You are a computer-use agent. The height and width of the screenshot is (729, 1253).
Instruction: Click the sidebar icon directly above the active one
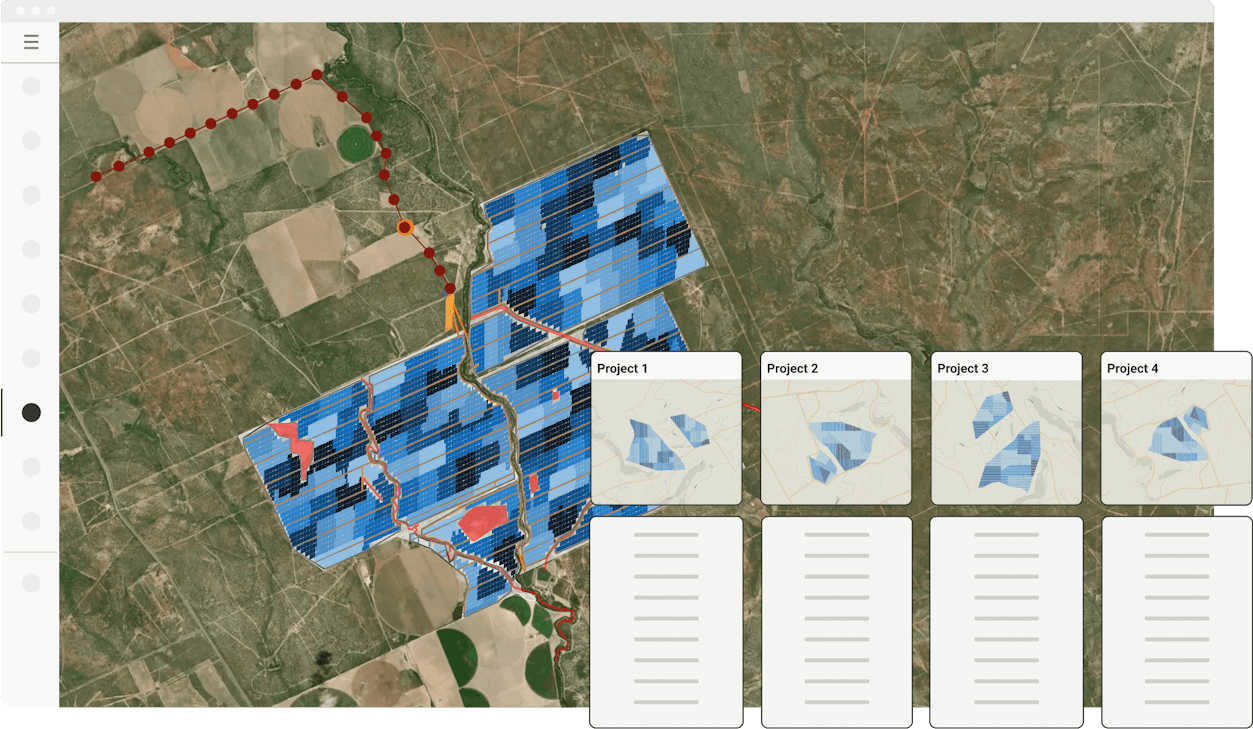pyautogui.click(x=31, y=358)
